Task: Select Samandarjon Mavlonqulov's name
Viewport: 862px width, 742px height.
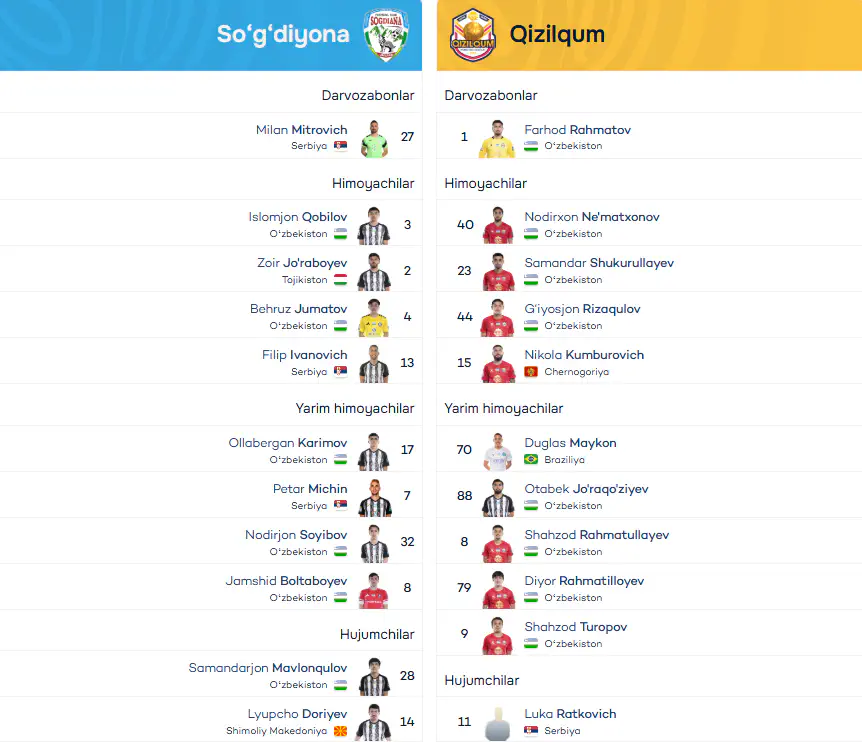Action: pyautogui.click(x=268, y=668)
